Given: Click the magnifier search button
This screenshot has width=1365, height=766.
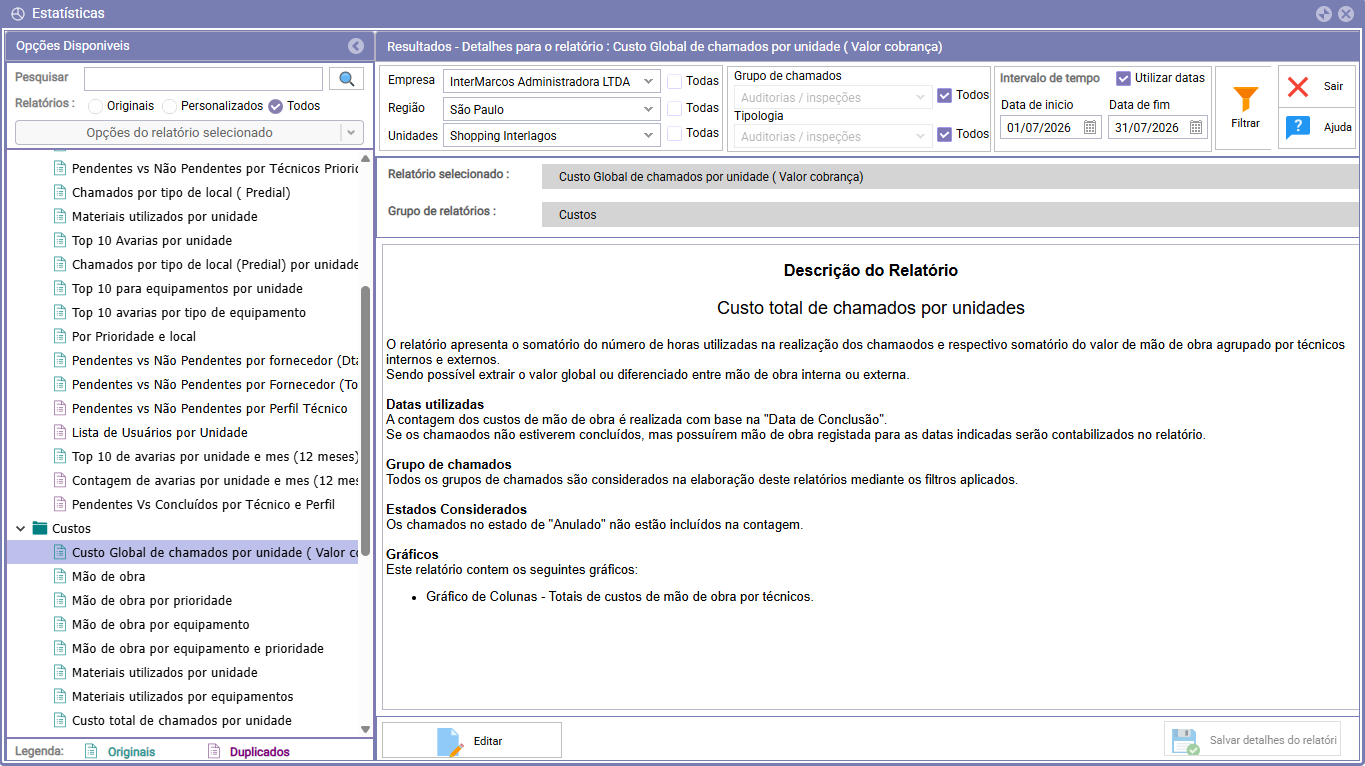Looking at the screenshot, I should (346, 79).
